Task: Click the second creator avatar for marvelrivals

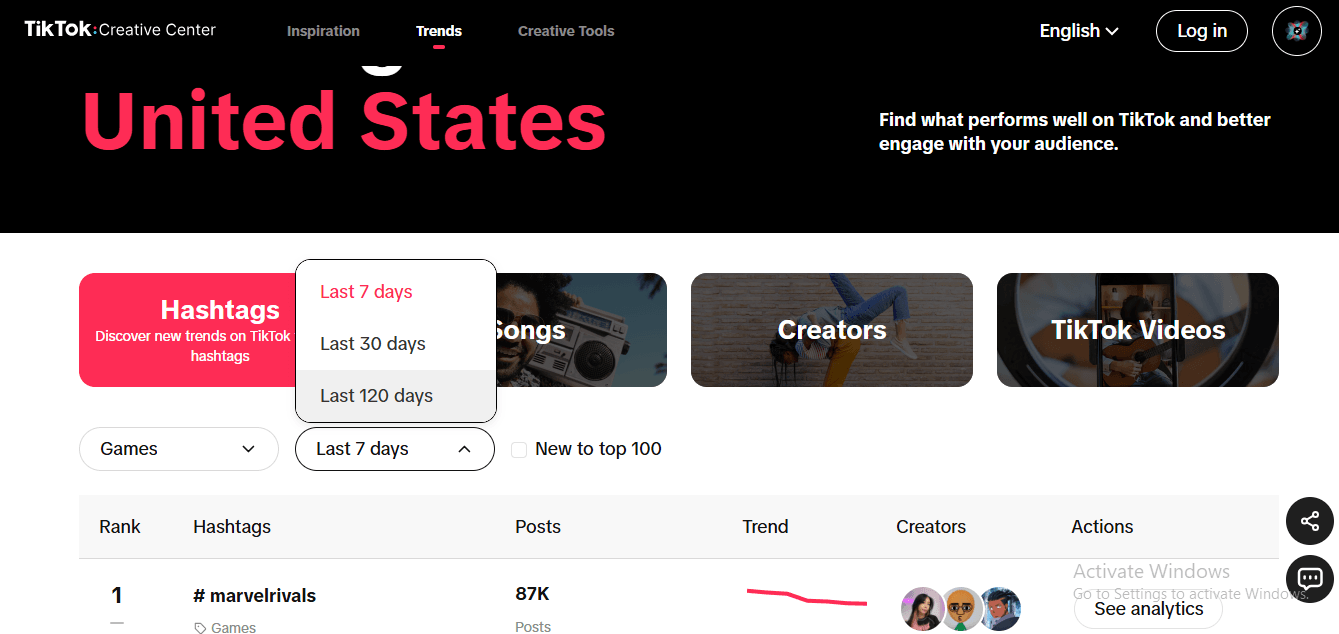Action: click(961, 609)
